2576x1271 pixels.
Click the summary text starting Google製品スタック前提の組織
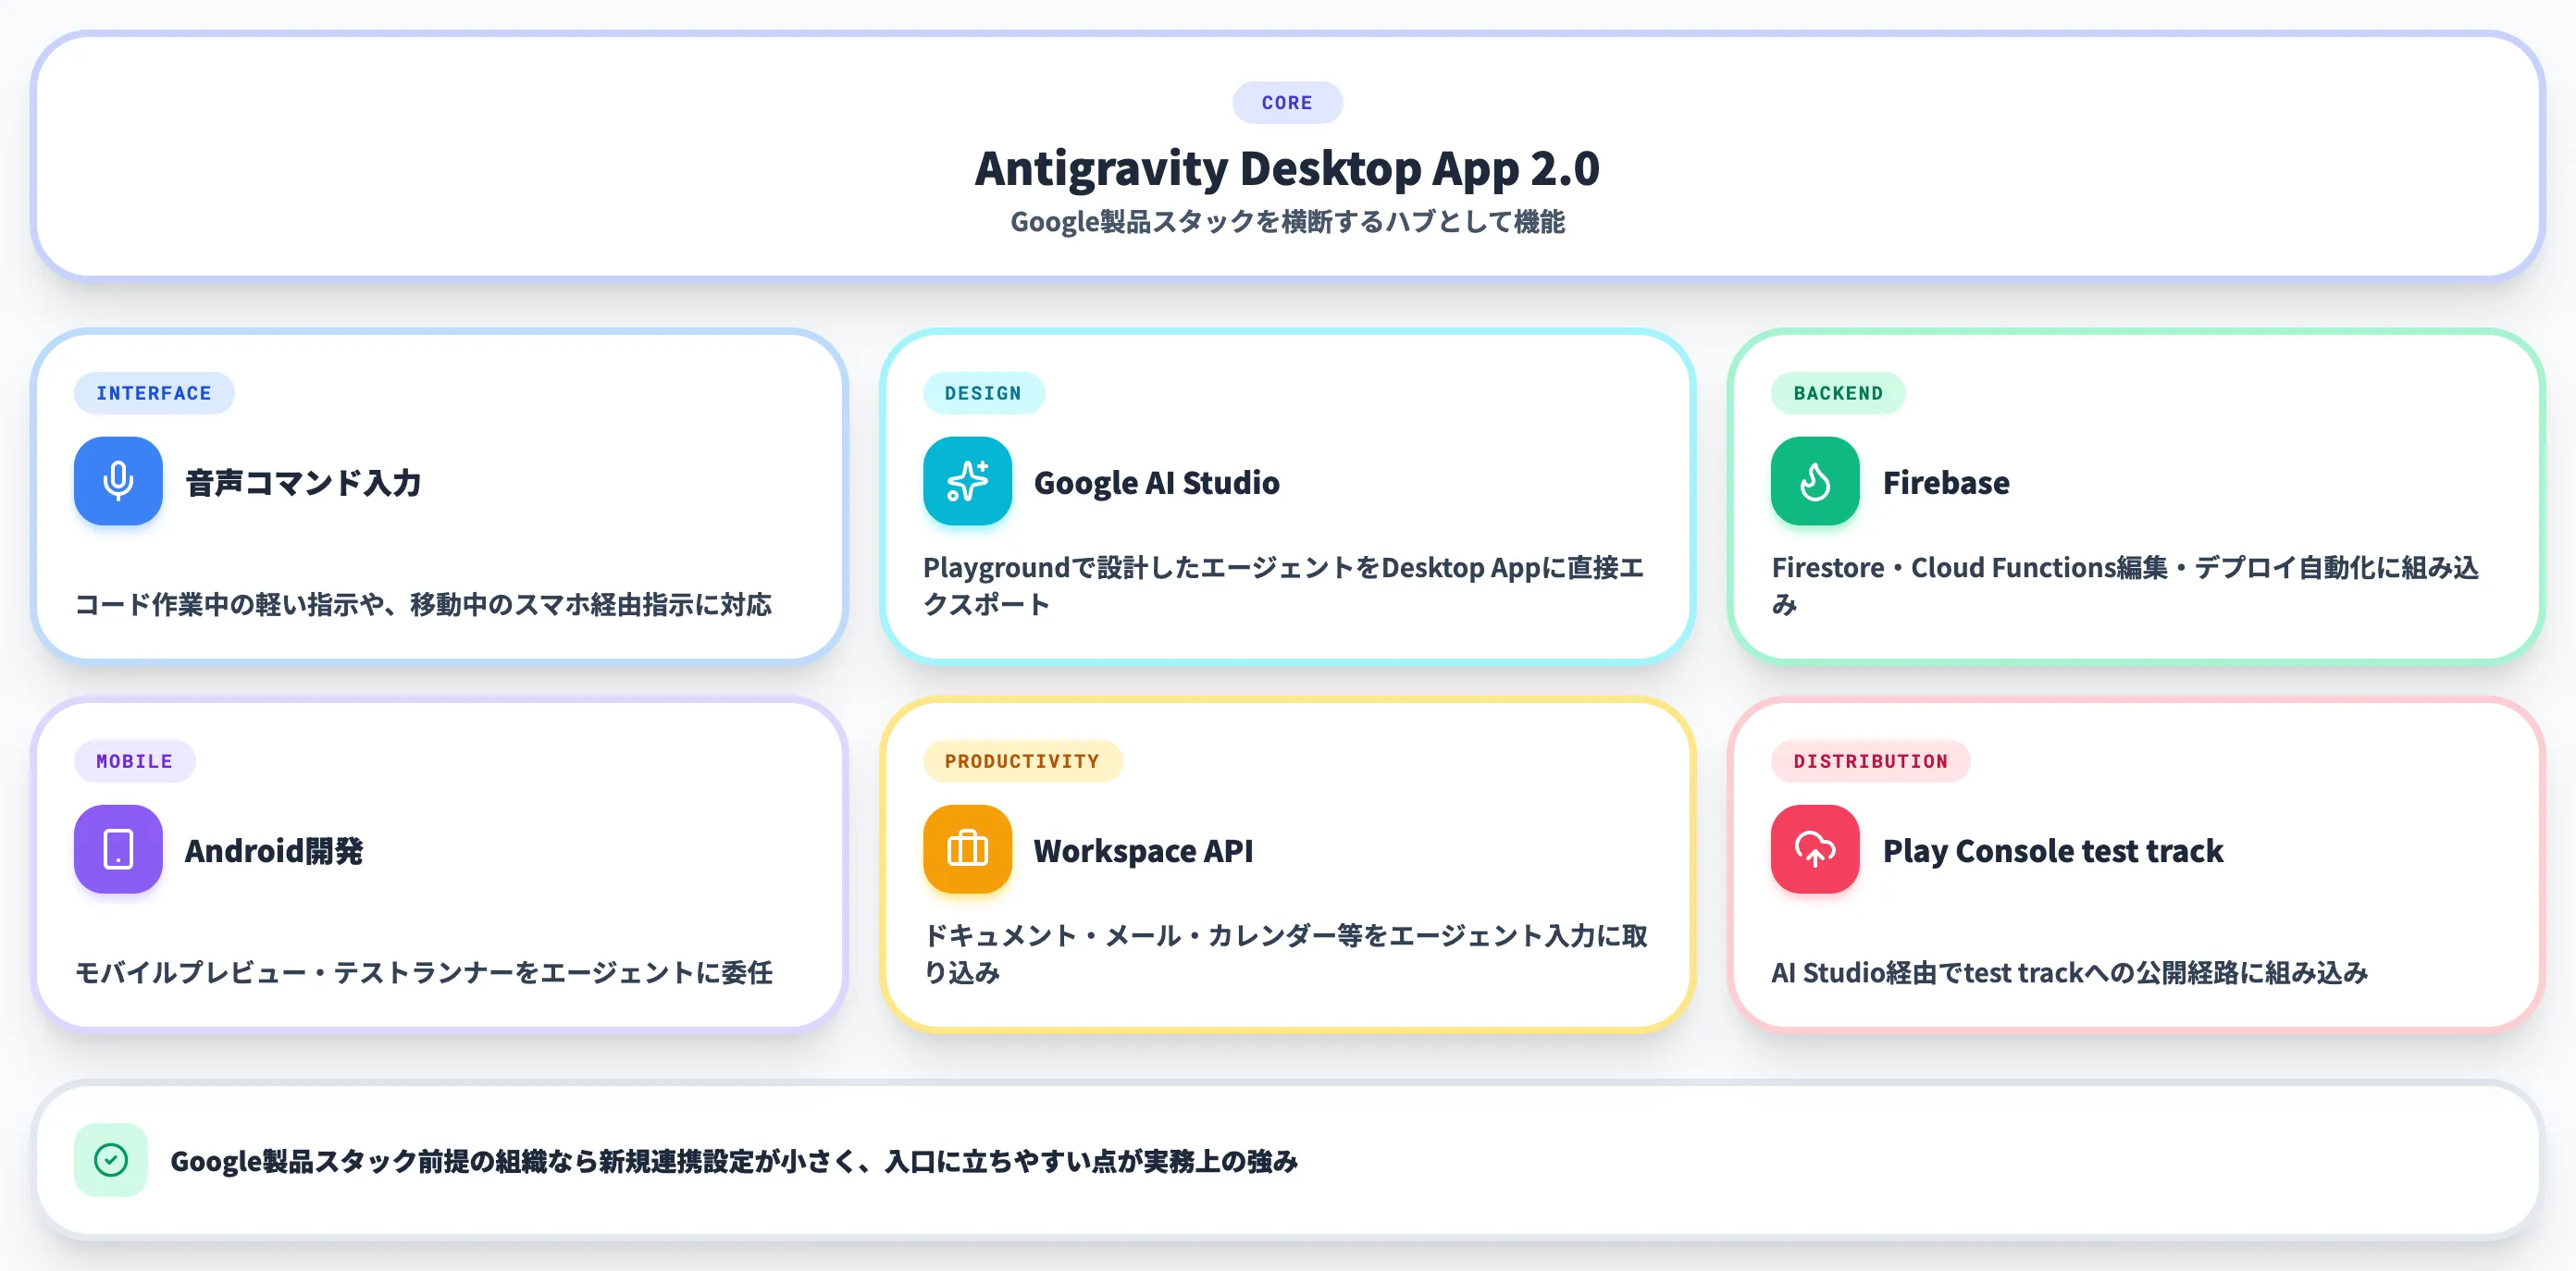(734, 1160)
